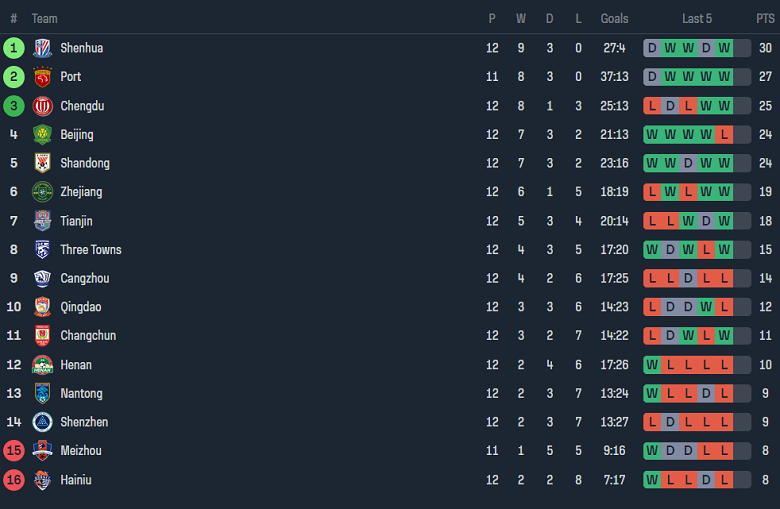The height and width of the screenshot is (509, 780).
Task: Click the Tianjin team crest
Action: tap(42, 221)
